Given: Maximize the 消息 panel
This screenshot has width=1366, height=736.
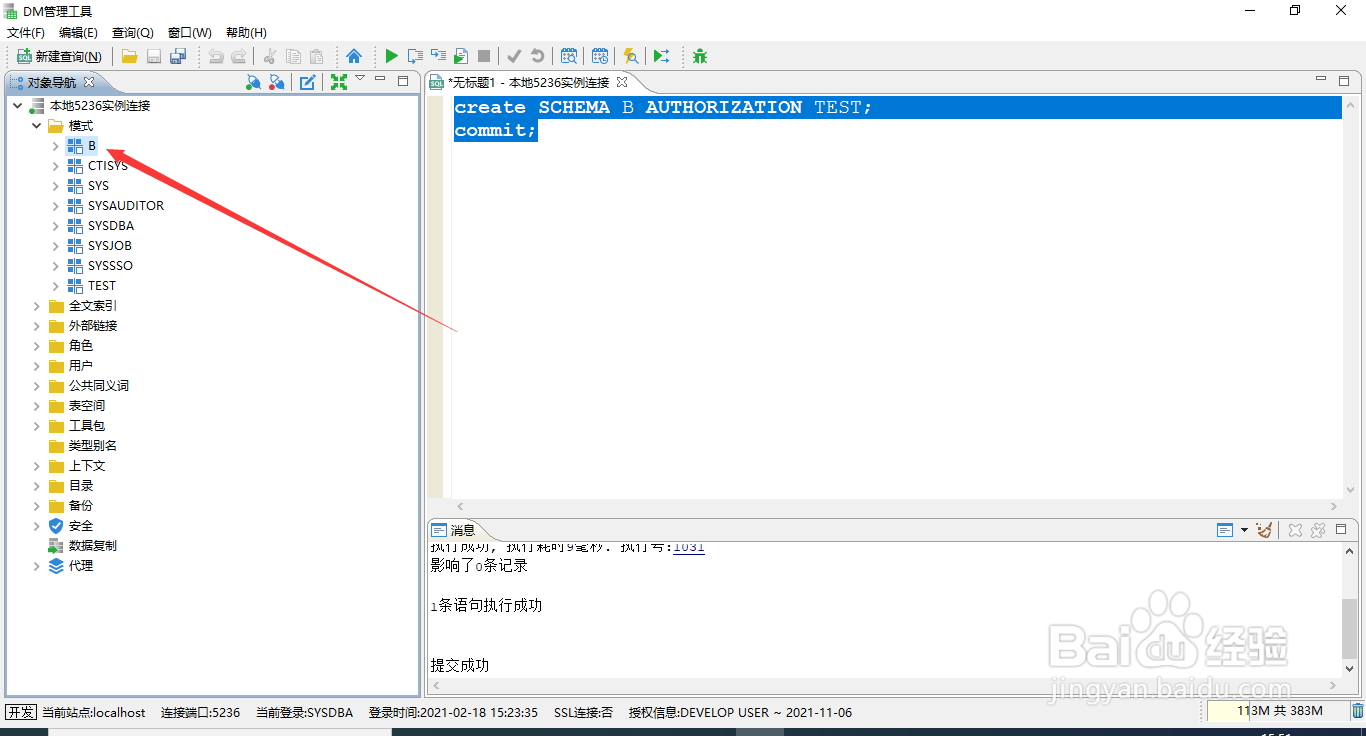Looking at the screenshot, I should click(x=1343, y=530).
